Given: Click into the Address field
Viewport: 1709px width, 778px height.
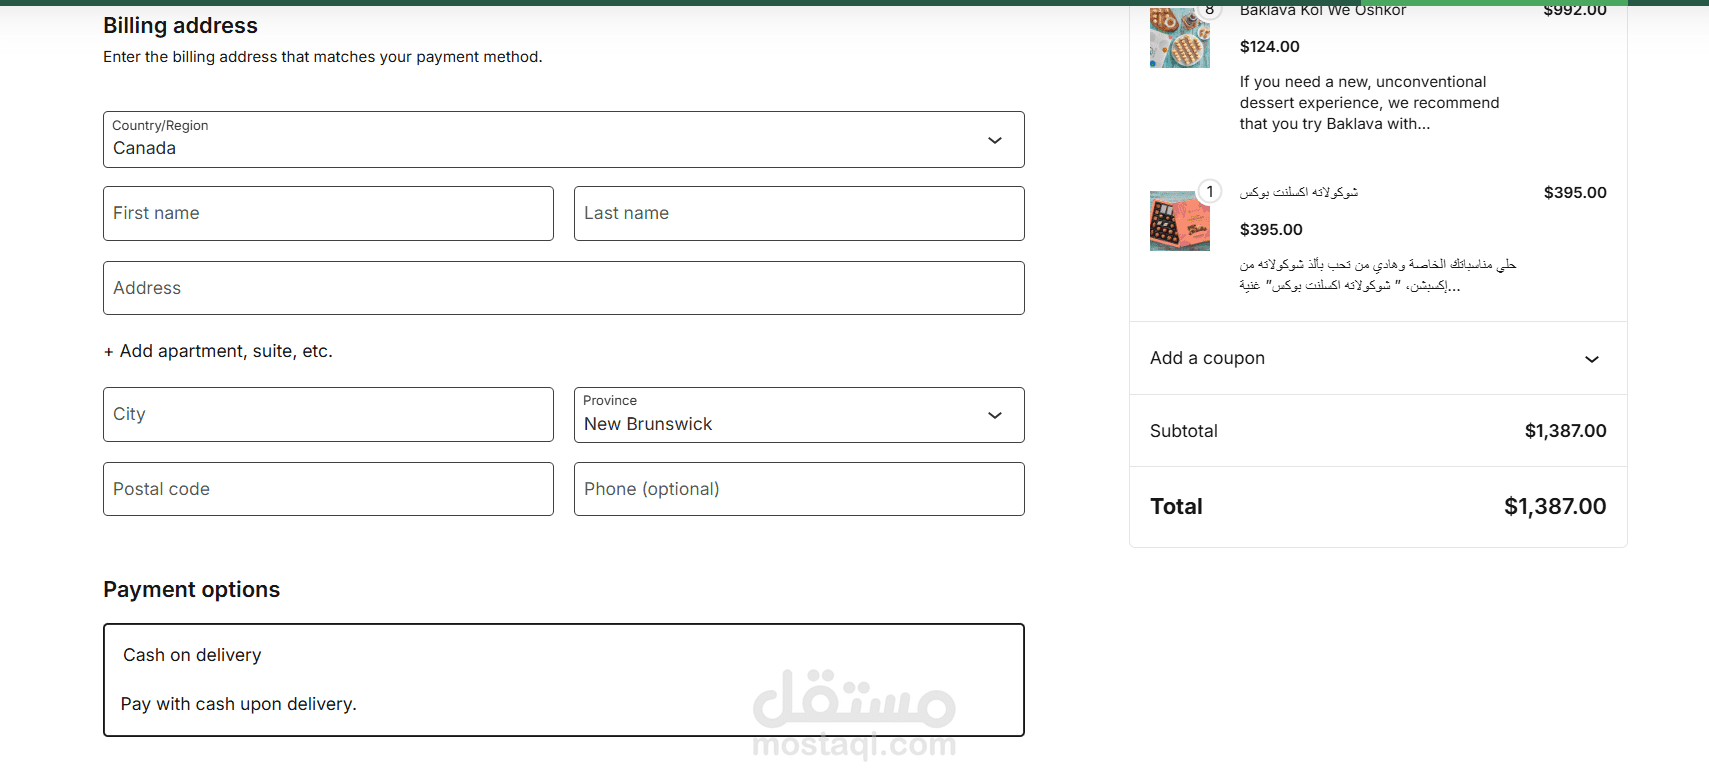Looking at the screenshot, I should pyautogui.click(x=564, y=288).
